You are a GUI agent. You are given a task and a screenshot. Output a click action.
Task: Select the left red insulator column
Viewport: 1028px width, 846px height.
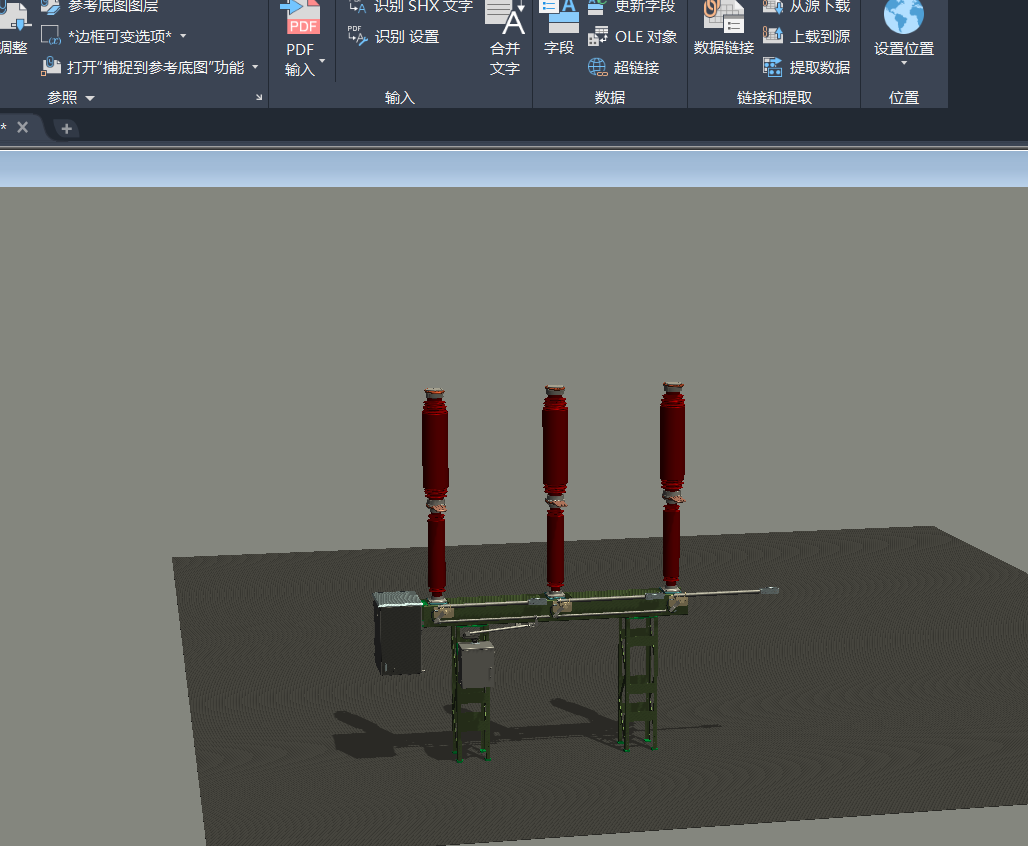click(x=435, y=494)
